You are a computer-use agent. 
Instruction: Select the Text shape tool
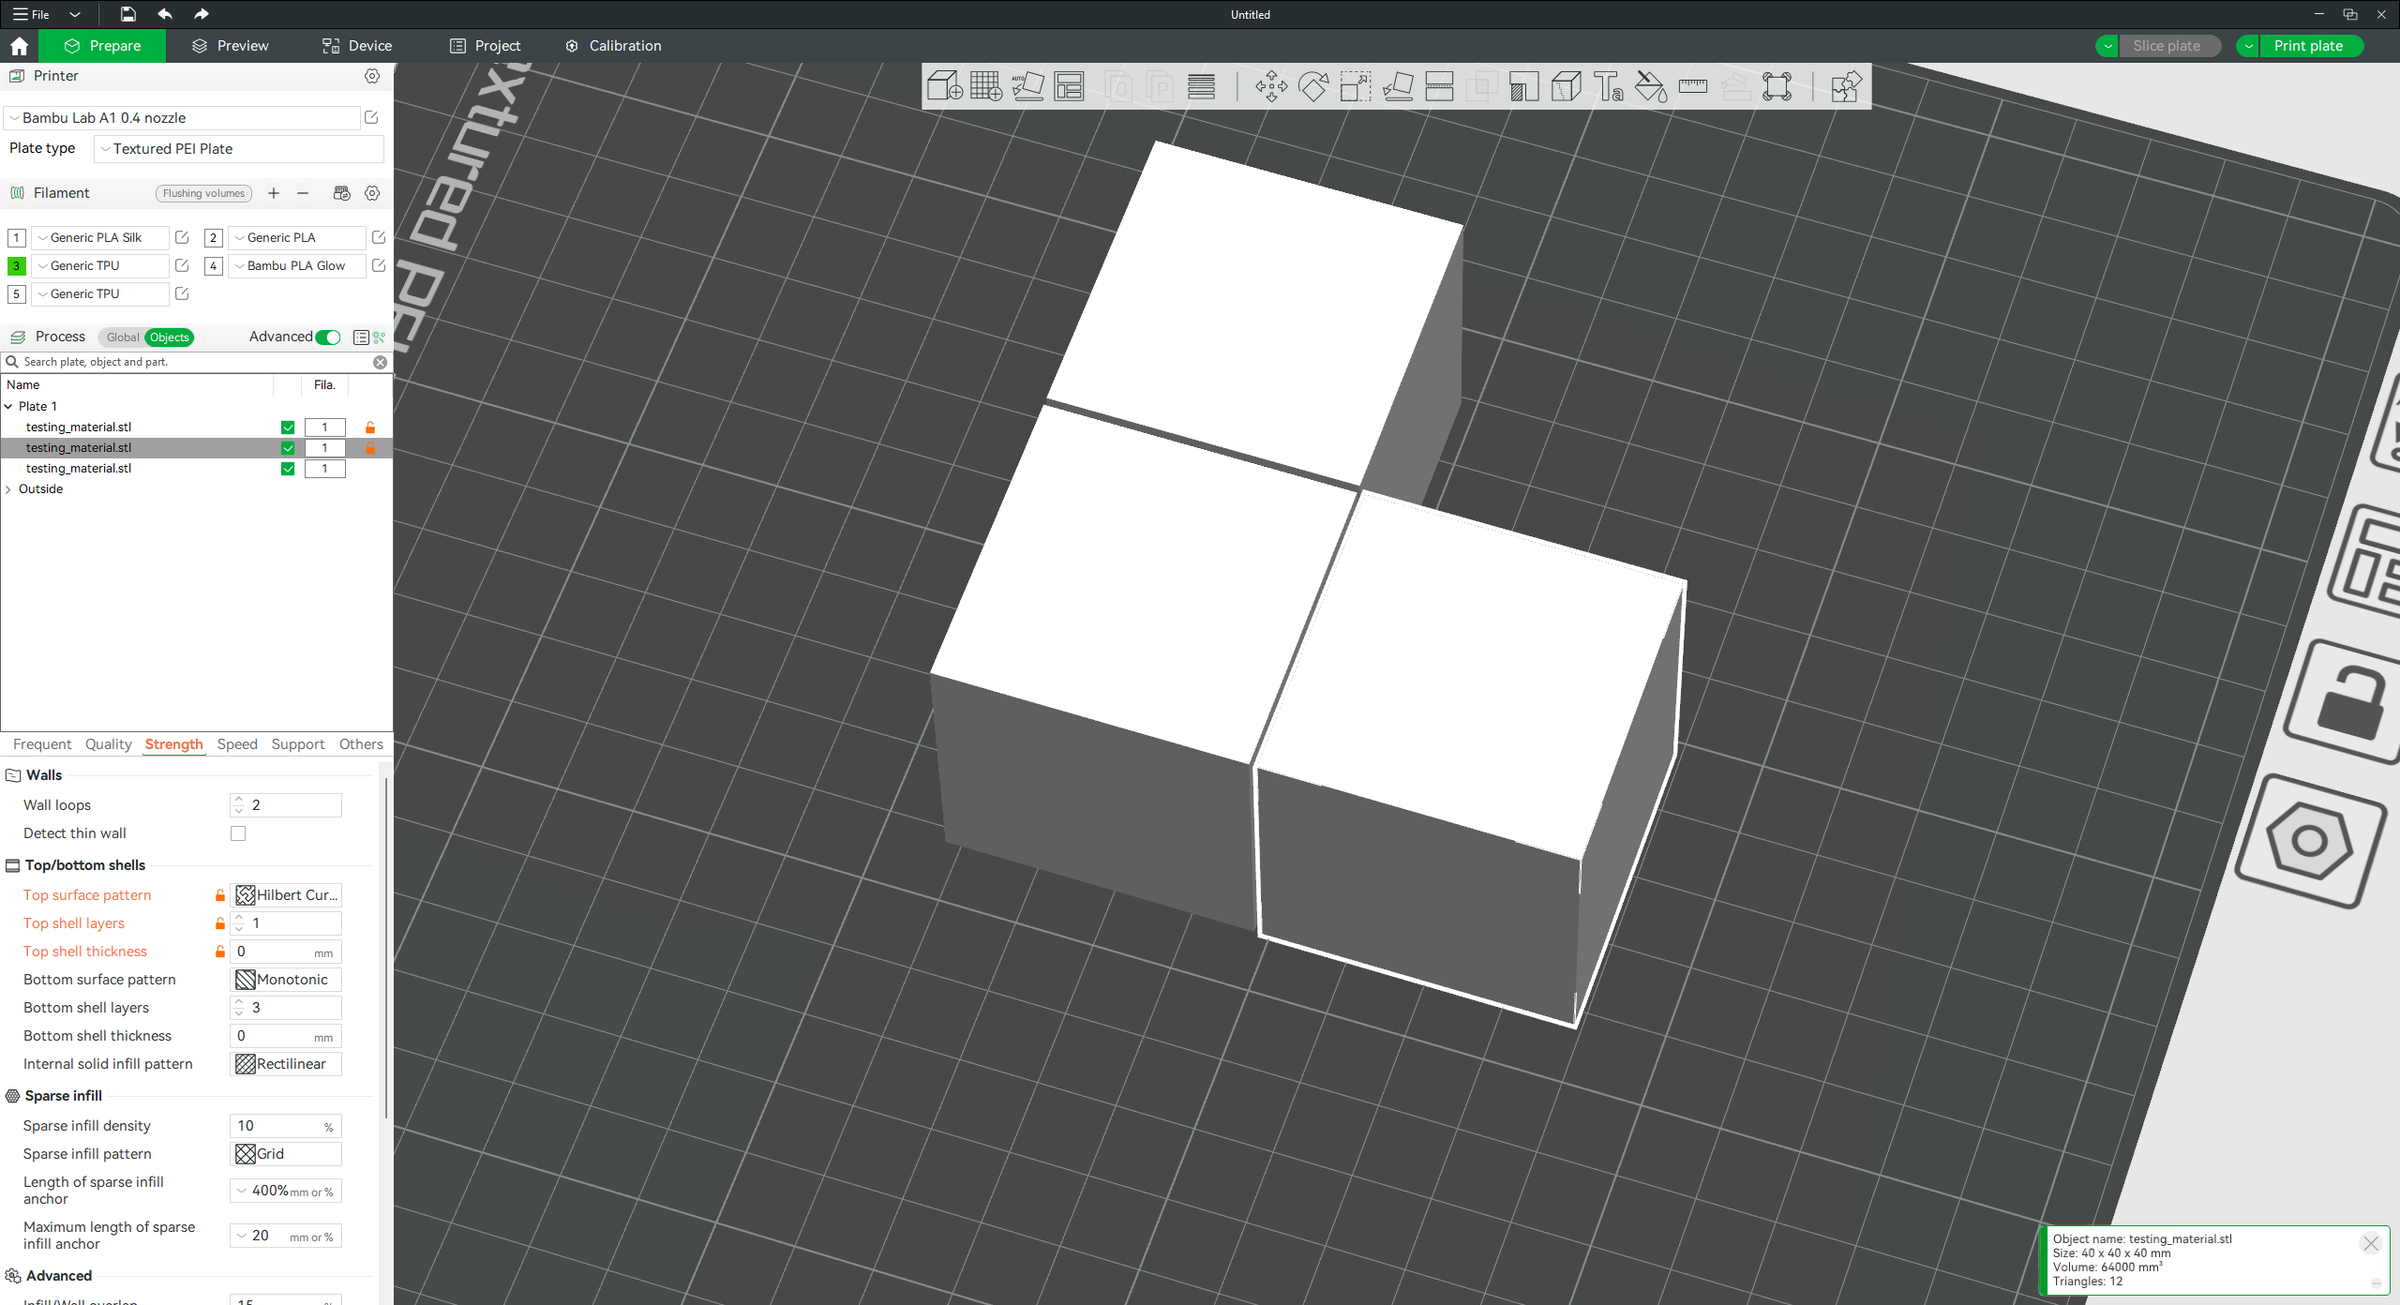tap(1608, 87)
